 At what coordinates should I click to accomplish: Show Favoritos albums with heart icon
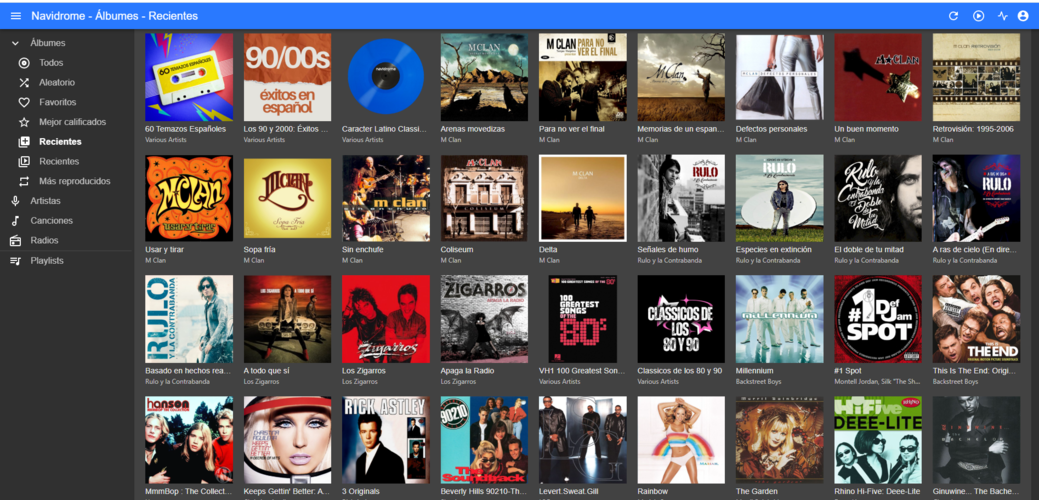click(x=57, y=102)
